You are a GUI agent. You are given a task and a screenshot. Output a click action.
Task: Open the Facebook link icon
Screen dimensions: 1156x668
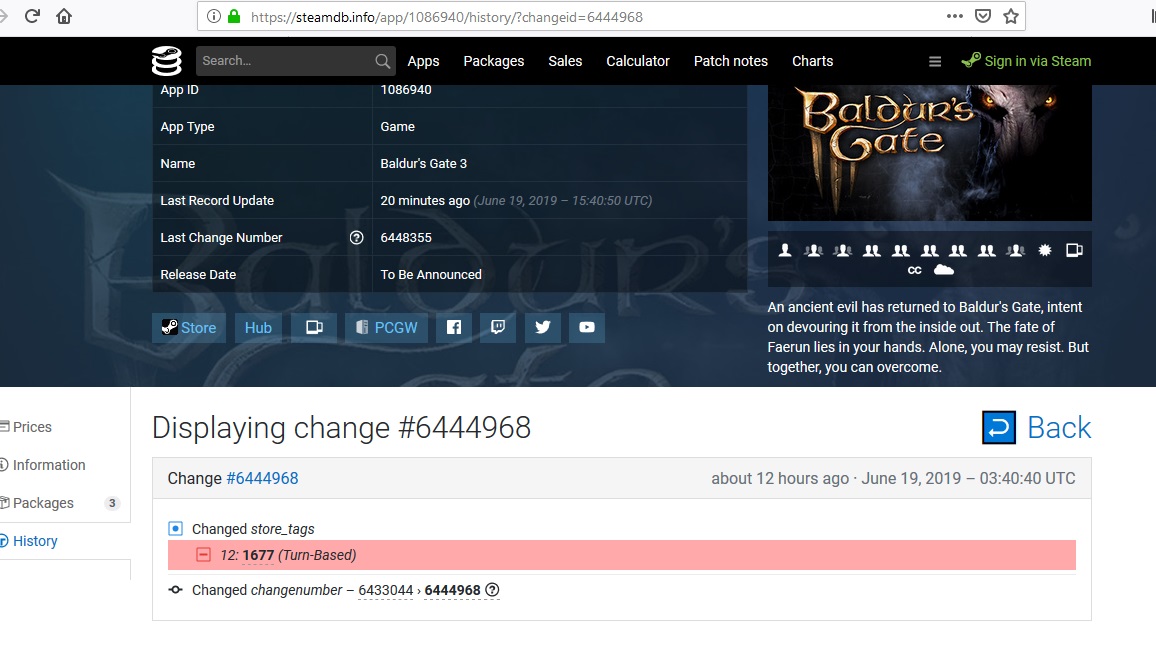coord(454,327)
